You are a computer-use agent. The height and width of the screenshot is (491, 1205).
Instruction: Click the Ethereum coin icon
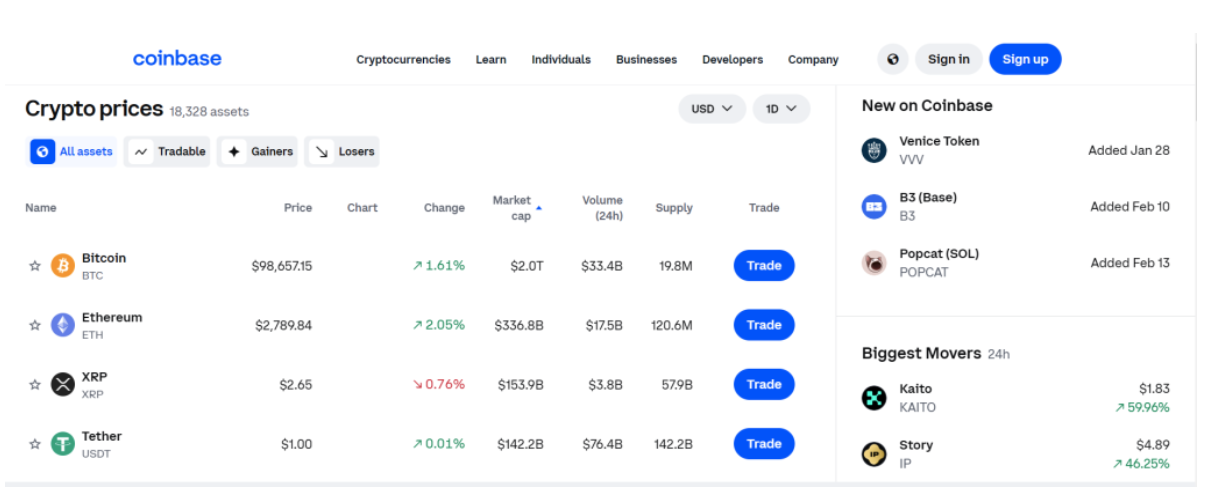pos(63,325)
